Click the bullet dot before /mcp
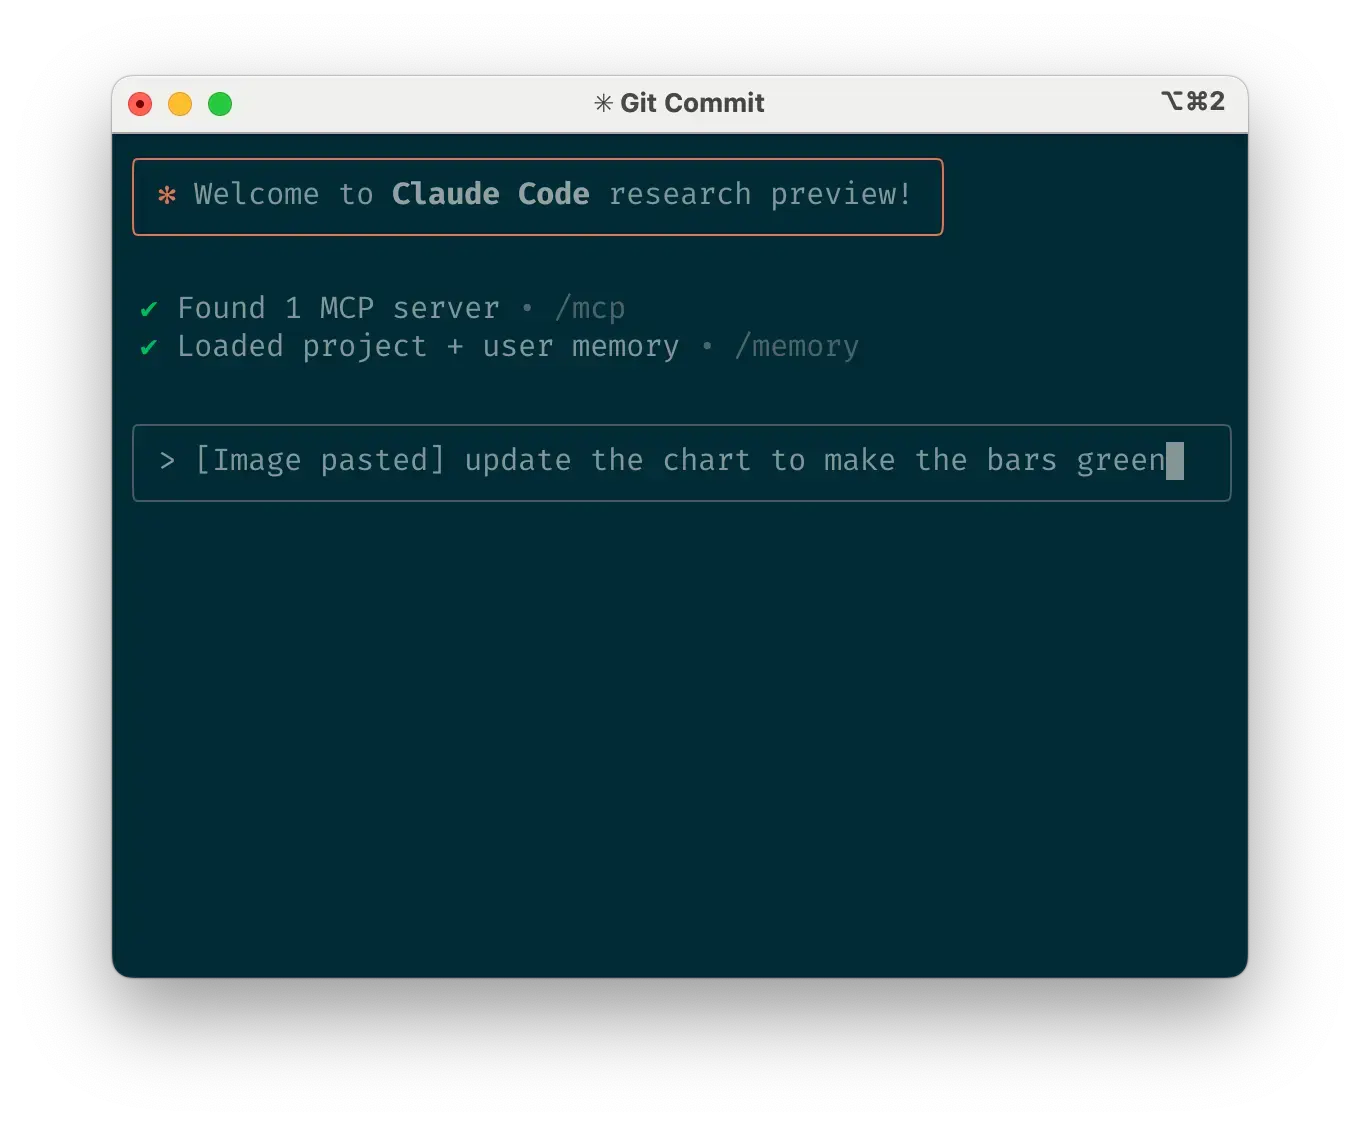This screenshot has height=1126, width=1360. tap(527, 309)
